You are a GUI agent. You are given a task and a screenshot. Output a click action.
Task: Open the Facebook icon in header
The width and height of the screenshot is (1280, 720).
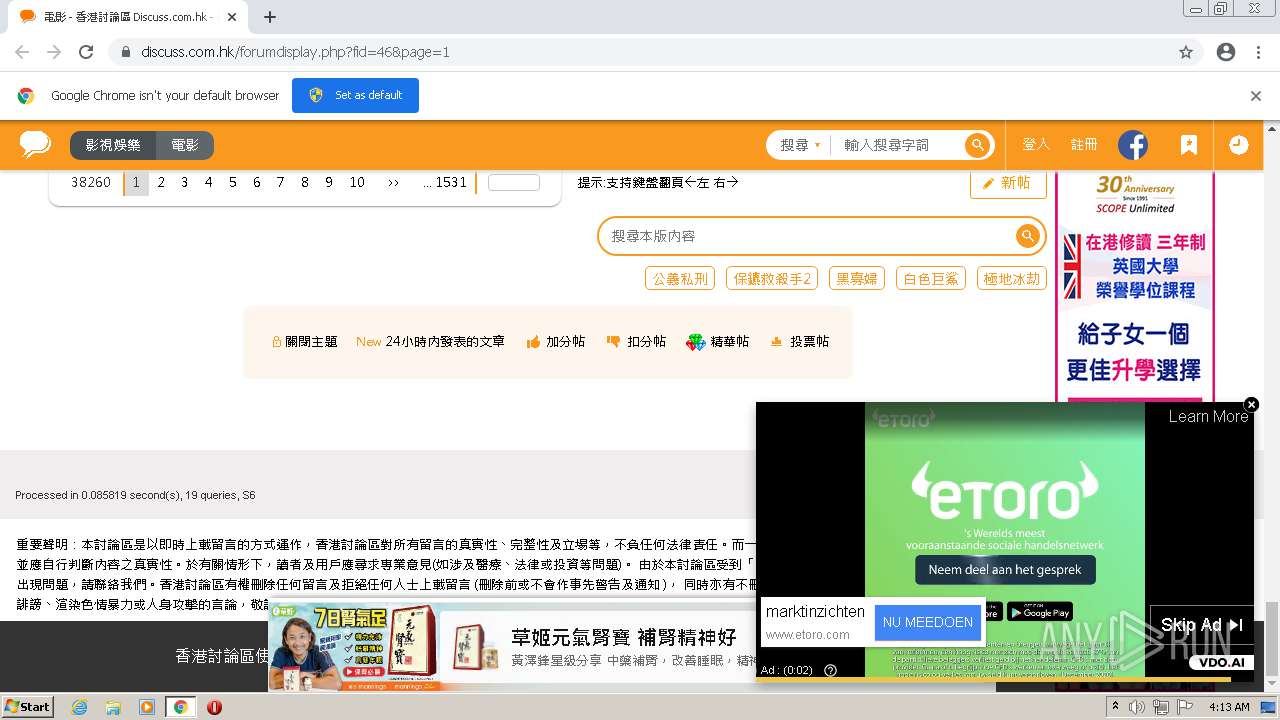[x=1133, y=145]
